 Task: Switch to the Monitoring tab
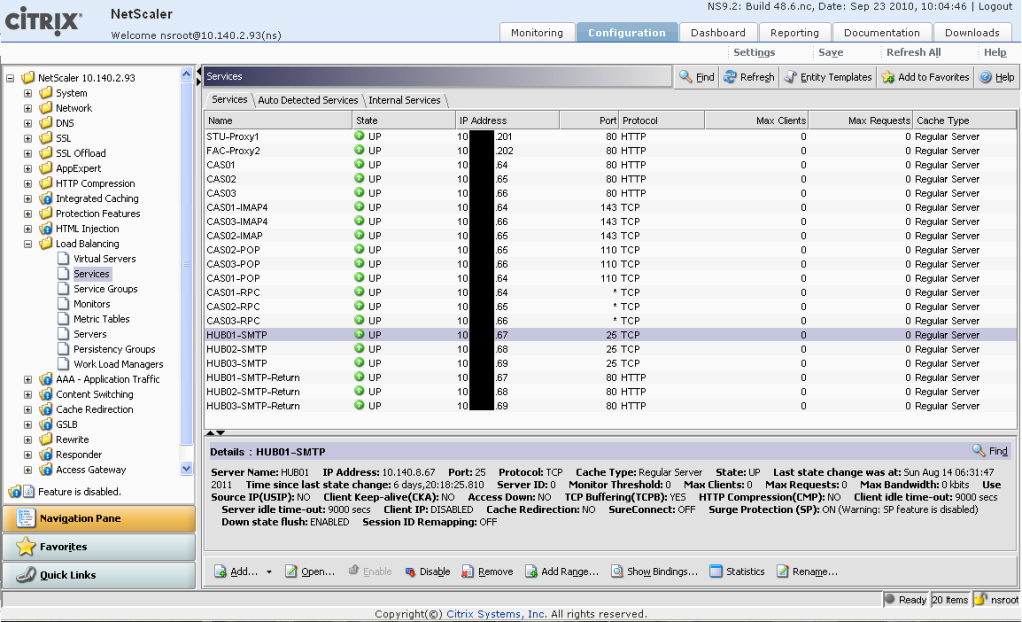[x=537, y=33]
